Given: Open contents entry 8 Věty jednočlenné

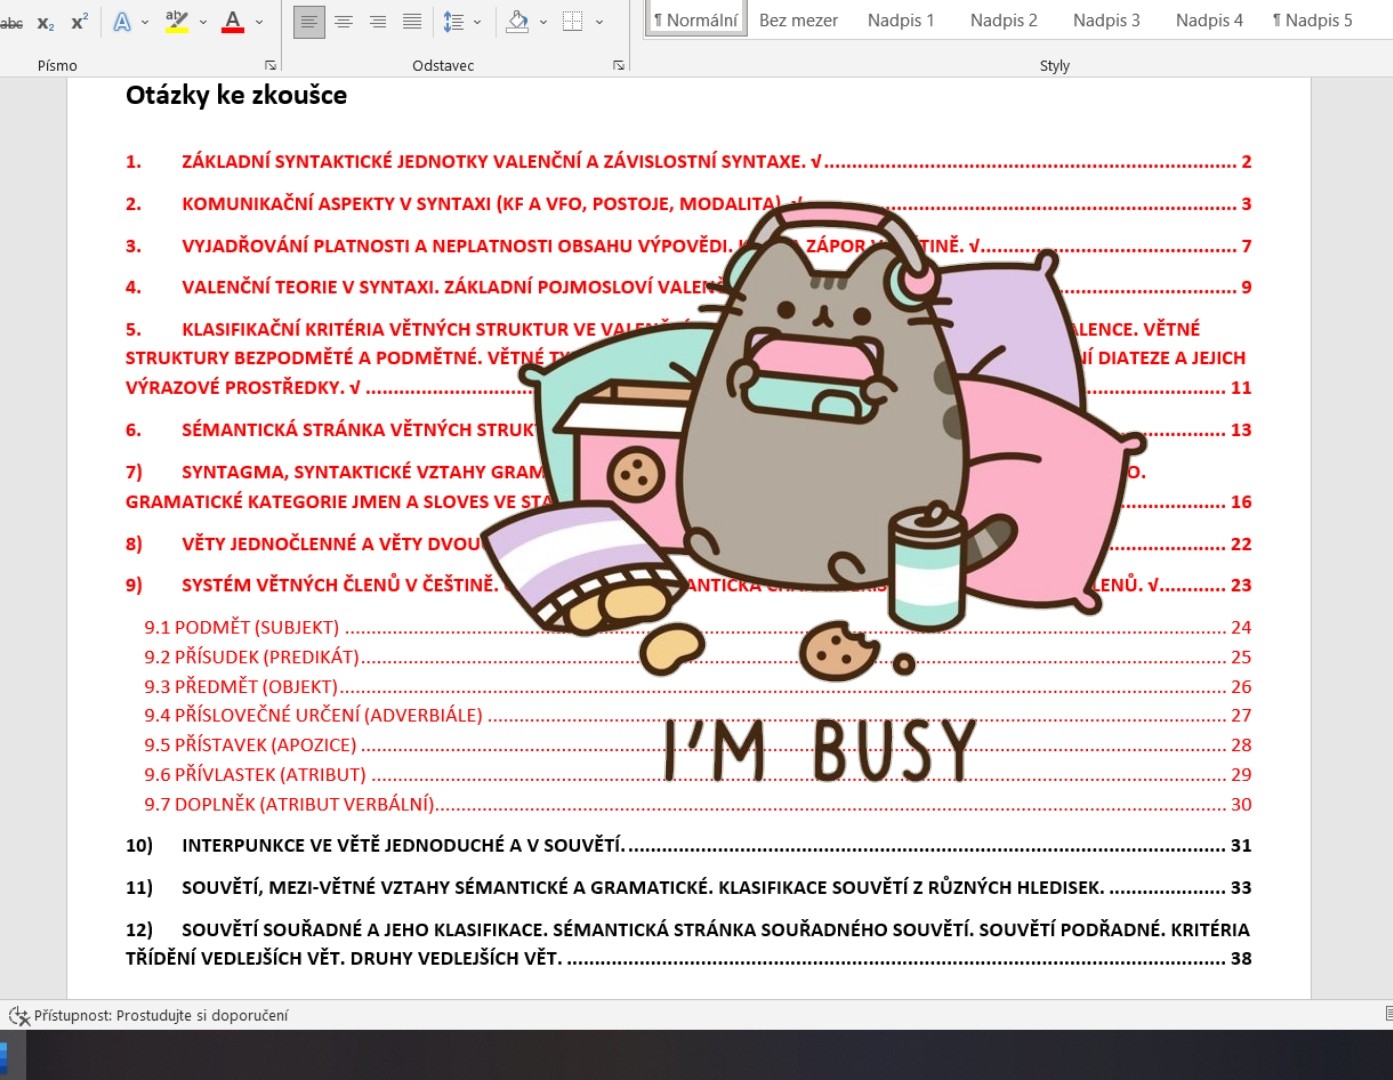Looking at the screenshot, I should pyautogui.click(x=688, y=544).
